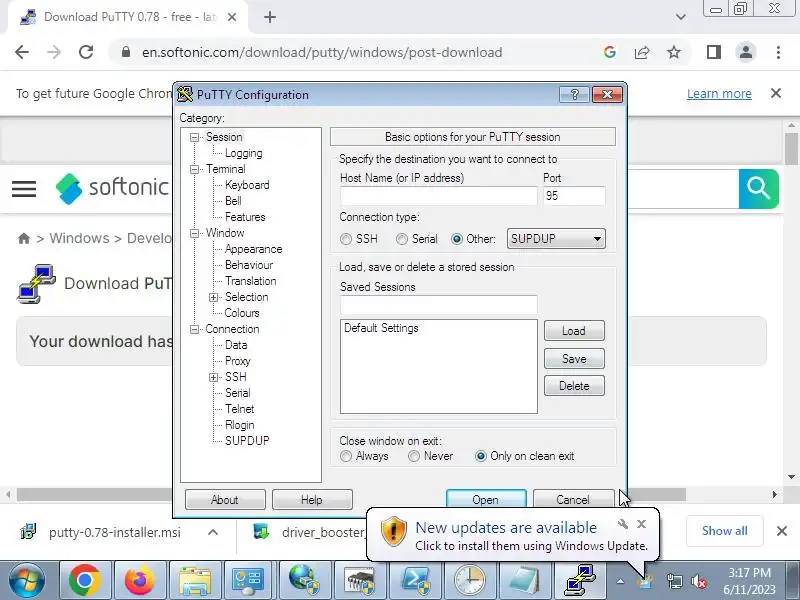The width and height of the screenshot is (800, 600).
Task: Click the Saved Sessions name field
Action: 439,305
